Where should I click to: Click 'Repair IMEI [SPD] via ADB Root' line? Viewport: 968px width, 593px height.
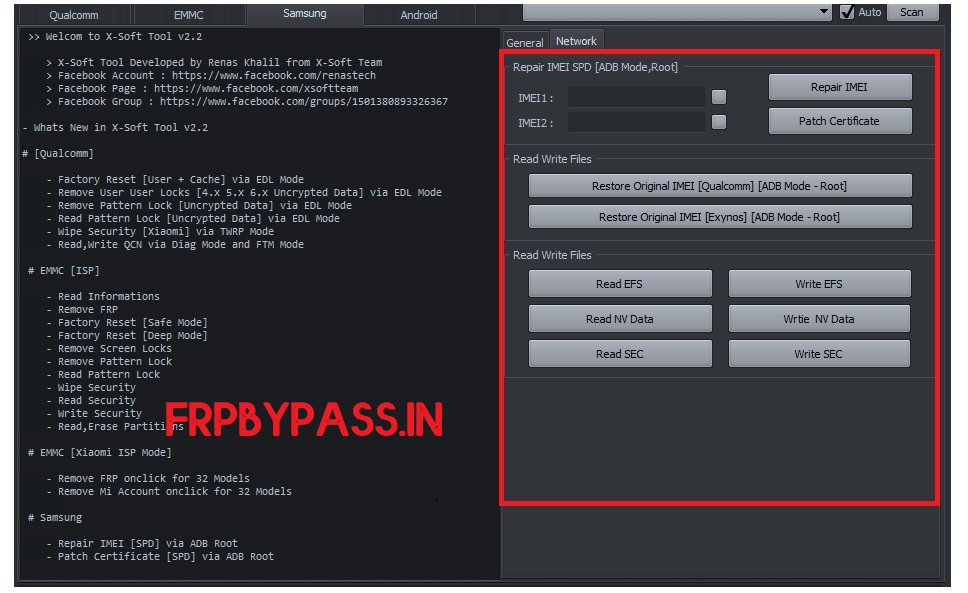[x=142, y=543]
